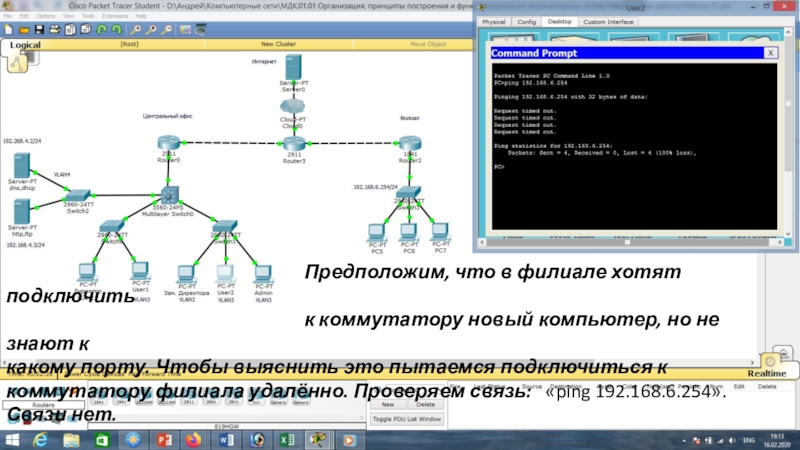Viewport: 800px width, 450px height.
Task: Select the Зам. Директора PC
Action: 186,274
